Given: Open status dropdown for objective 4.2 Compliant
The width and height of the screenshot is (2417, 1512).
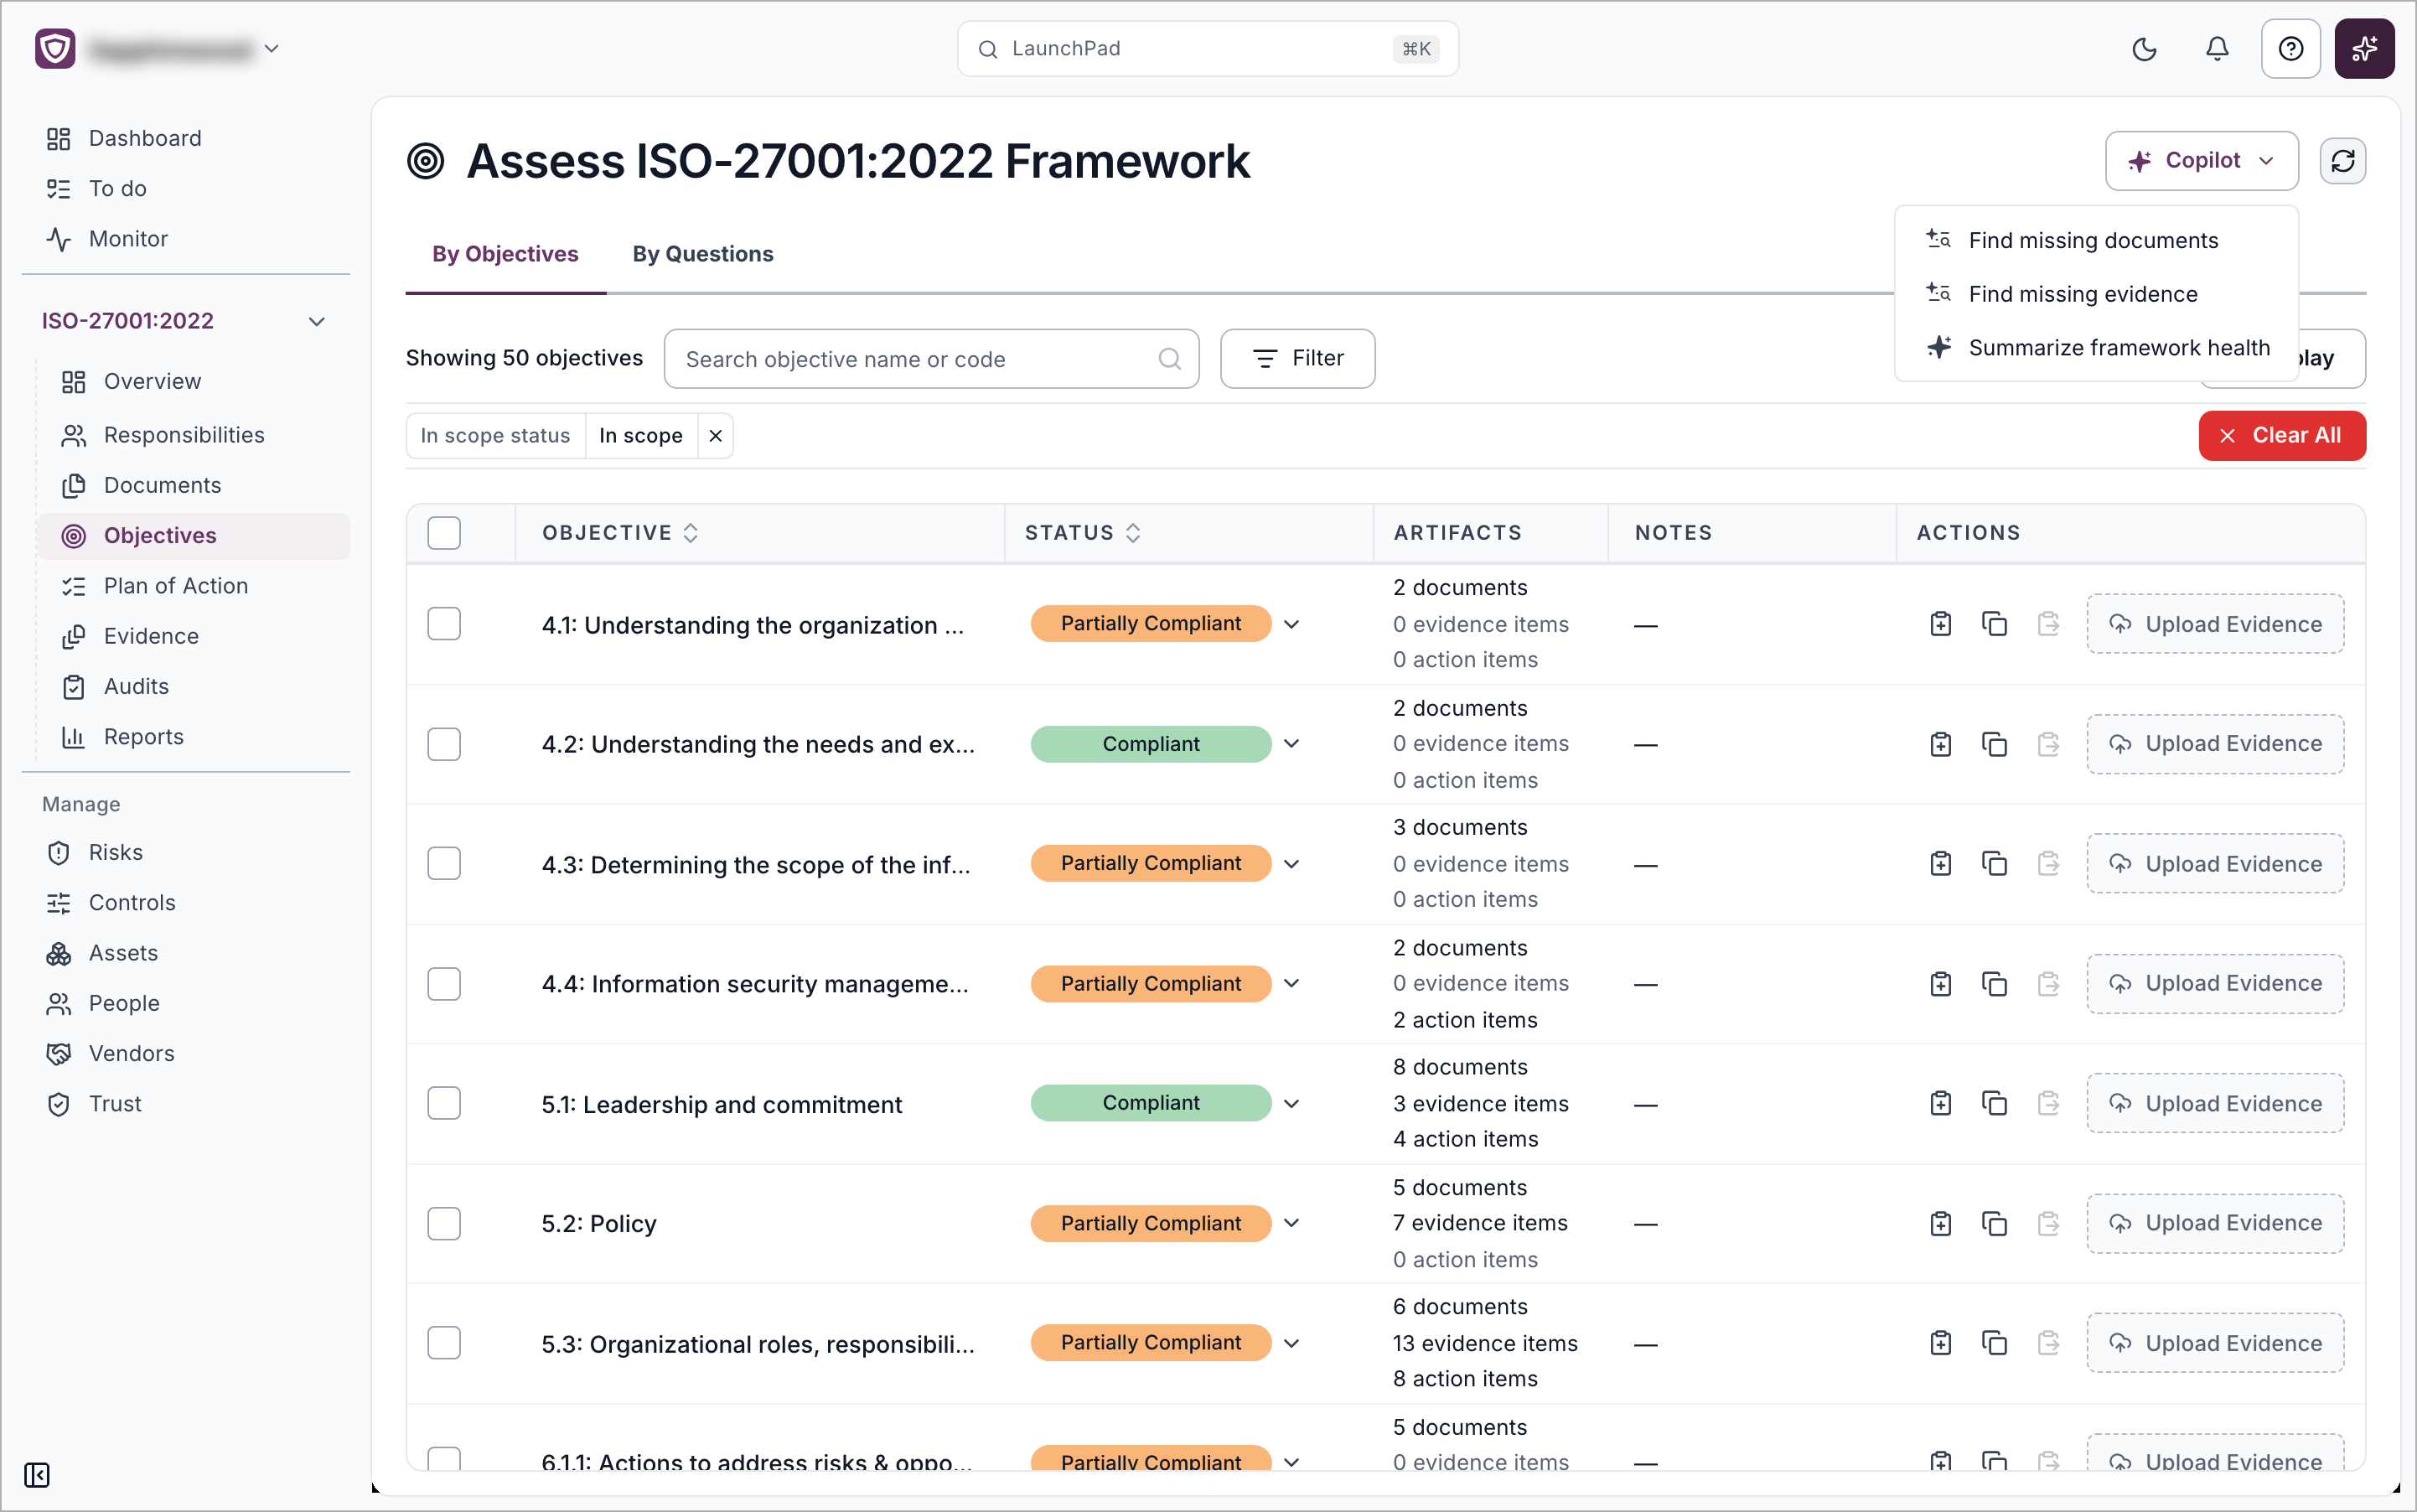Looking at the screenshot, I should point(1291,744).
